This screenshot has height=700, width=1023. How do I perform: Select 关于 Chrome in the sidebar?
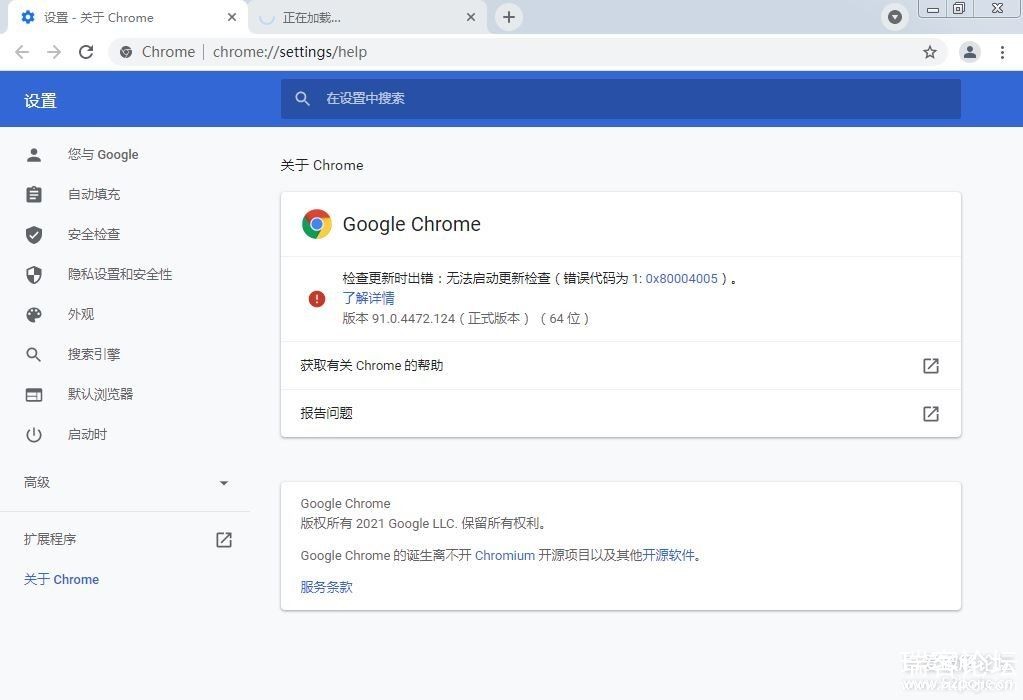coord(61,579)
